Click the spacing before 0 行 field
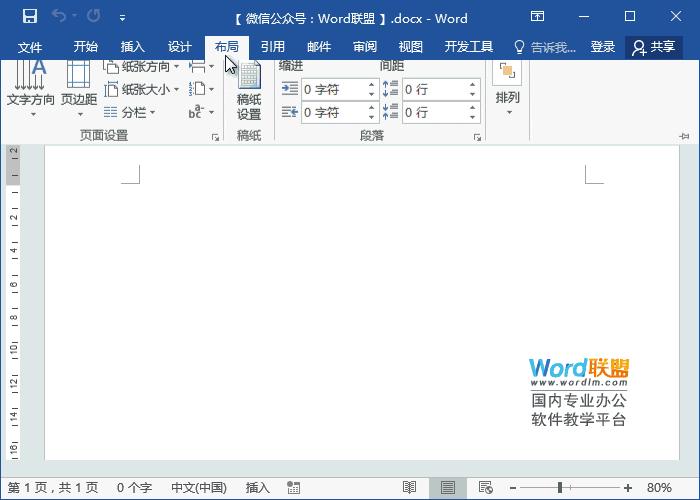This screenshot has height=500, width=700. tap(435, 89)
